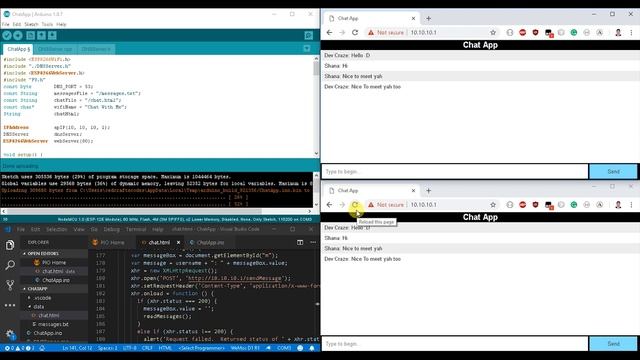
Task: Open the CRLF line-ending selector
Action: (147, 348)
